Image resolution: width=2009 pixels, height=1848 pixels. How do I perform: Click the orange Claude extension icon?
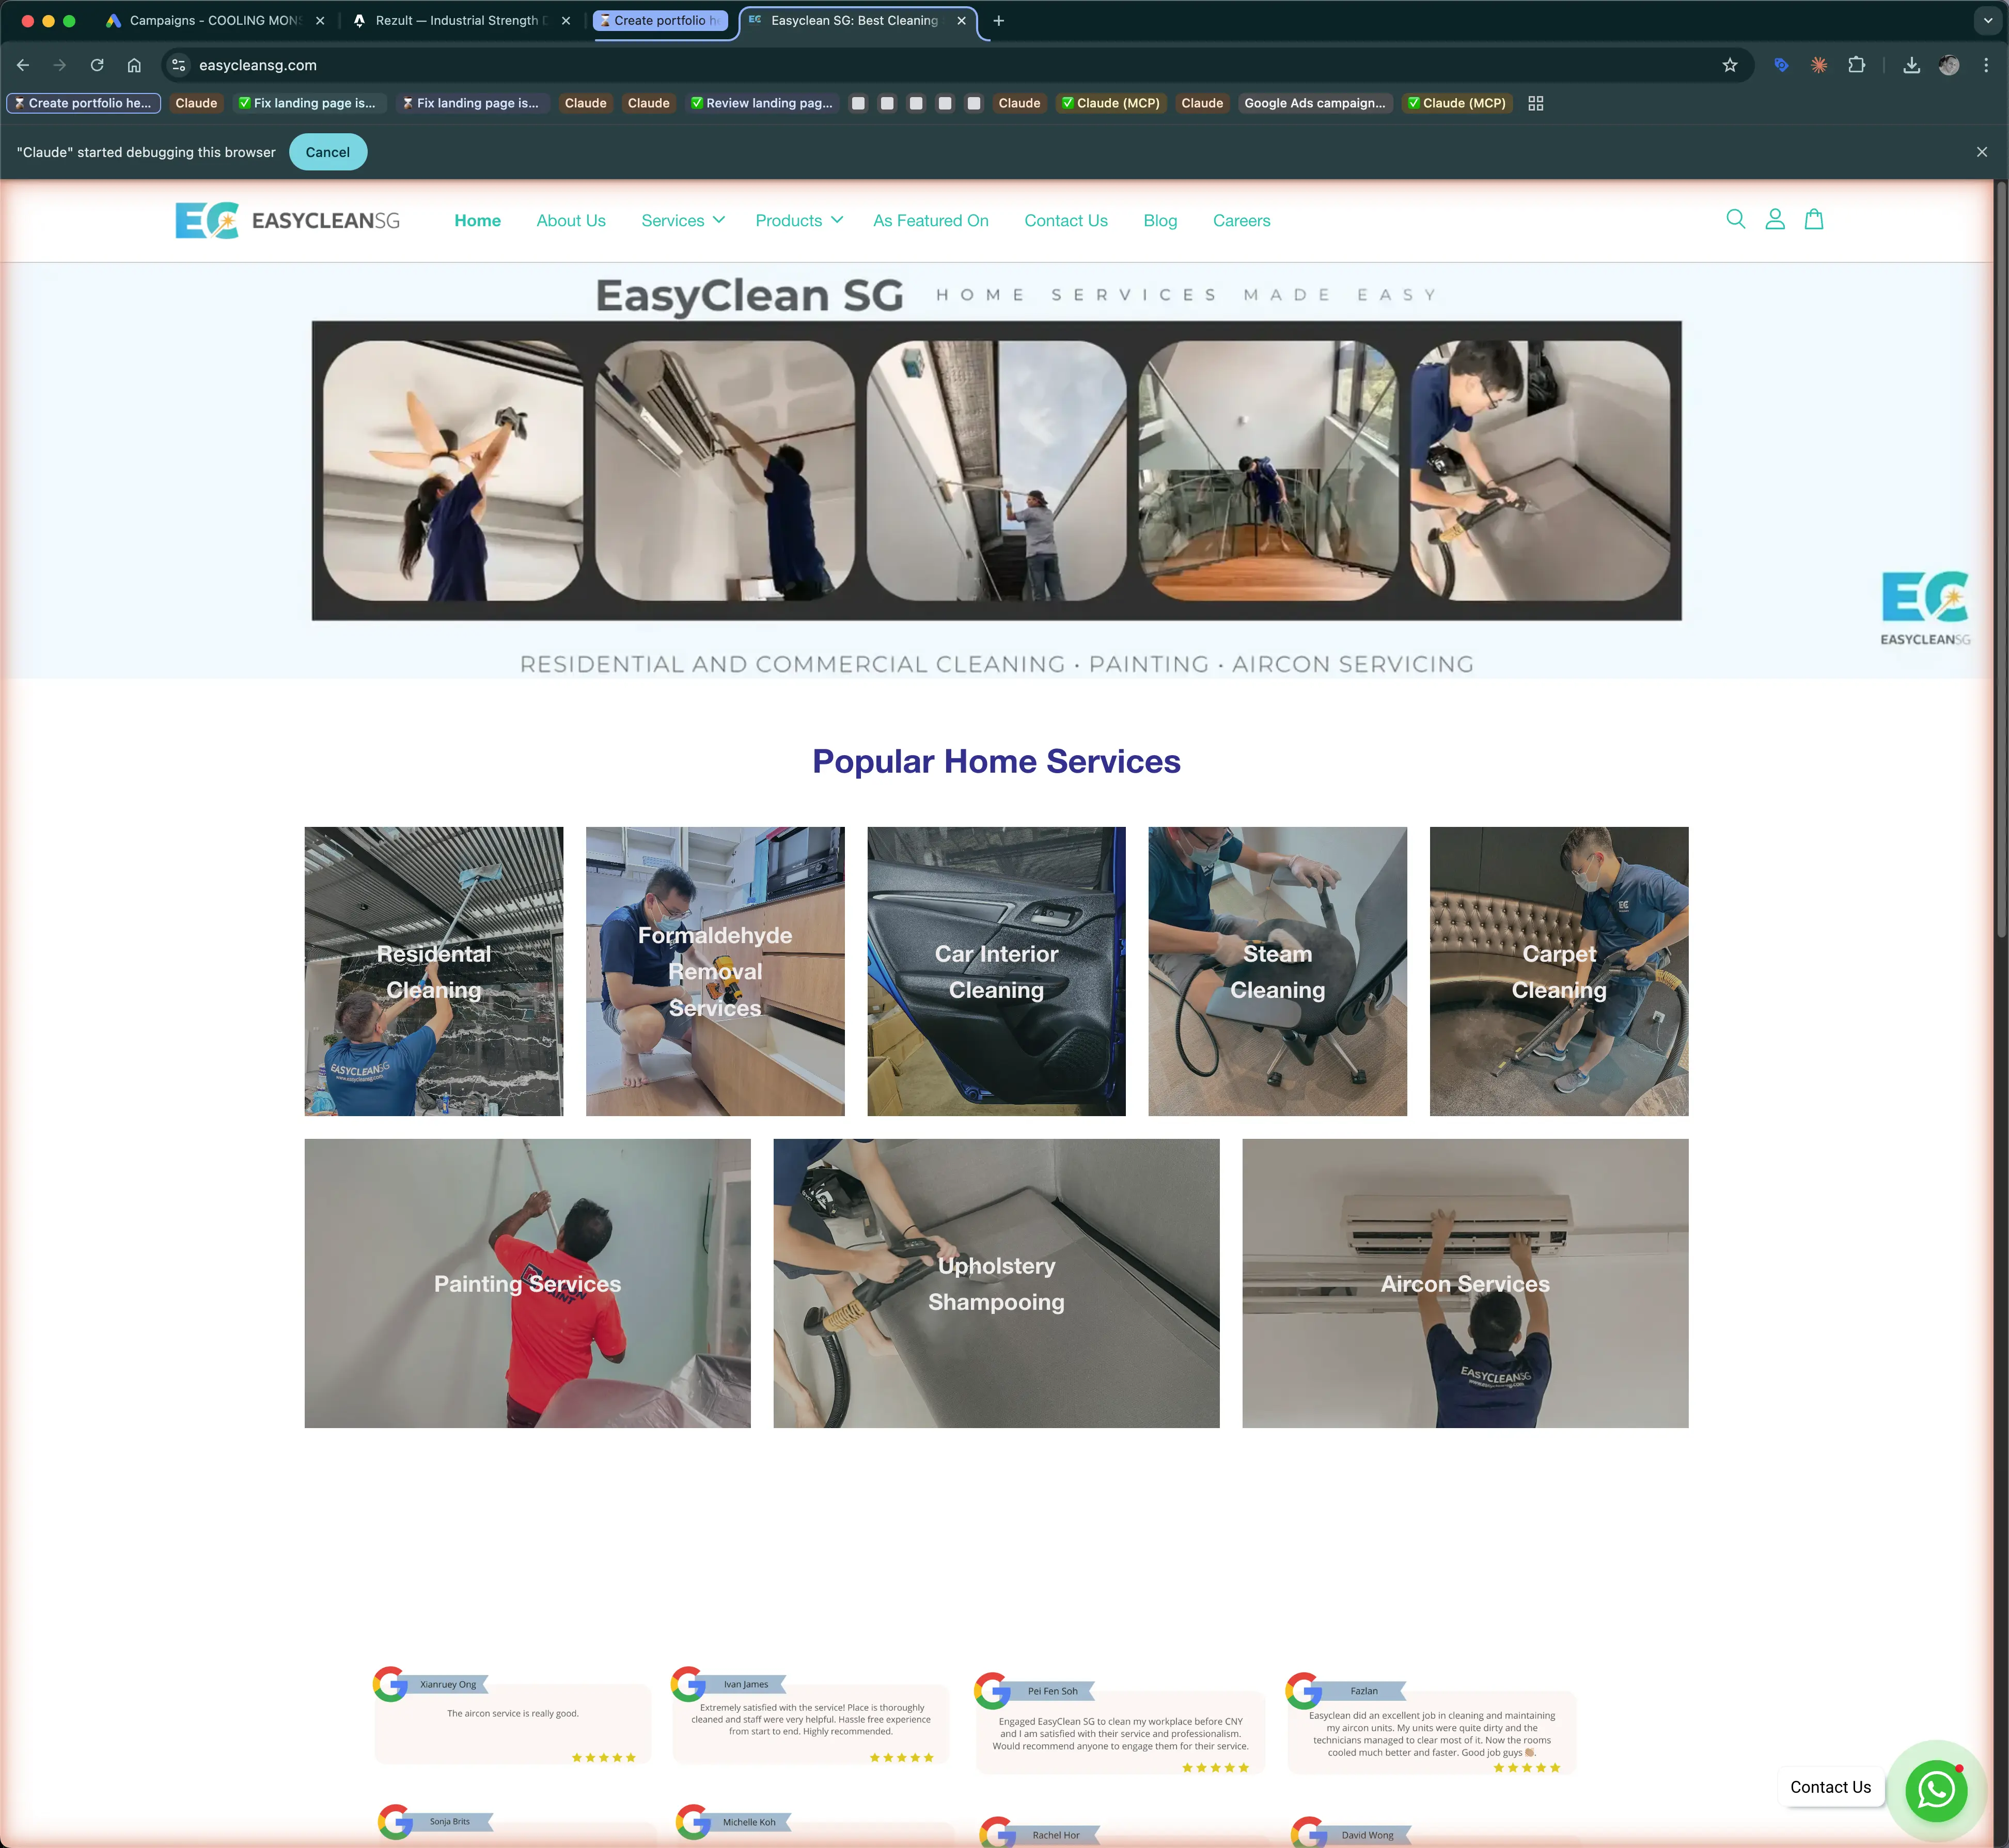pos(1819,65)
